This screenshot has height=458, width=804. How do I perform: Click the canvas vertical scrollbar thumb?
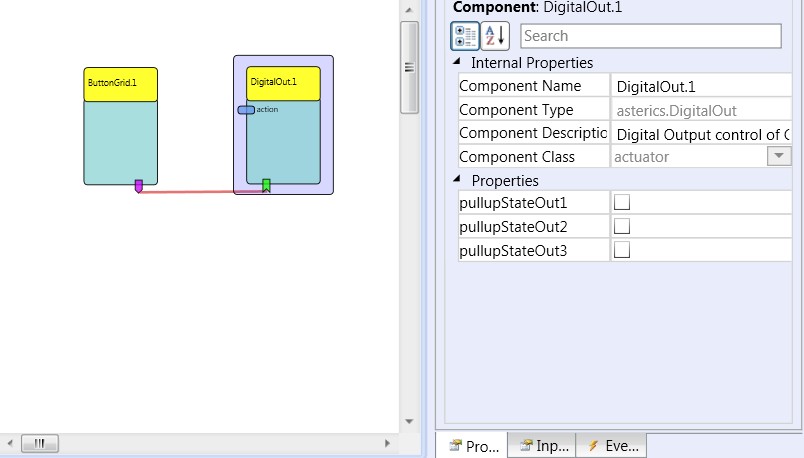click(409, 67)
